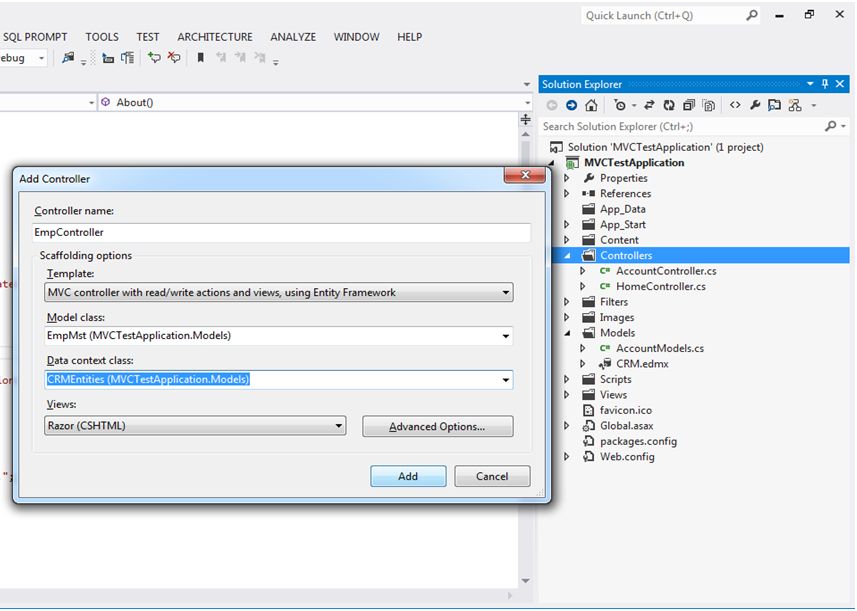Open Advanced Options dialog
This screenshot has height=611, width=857.
point(437,426)
